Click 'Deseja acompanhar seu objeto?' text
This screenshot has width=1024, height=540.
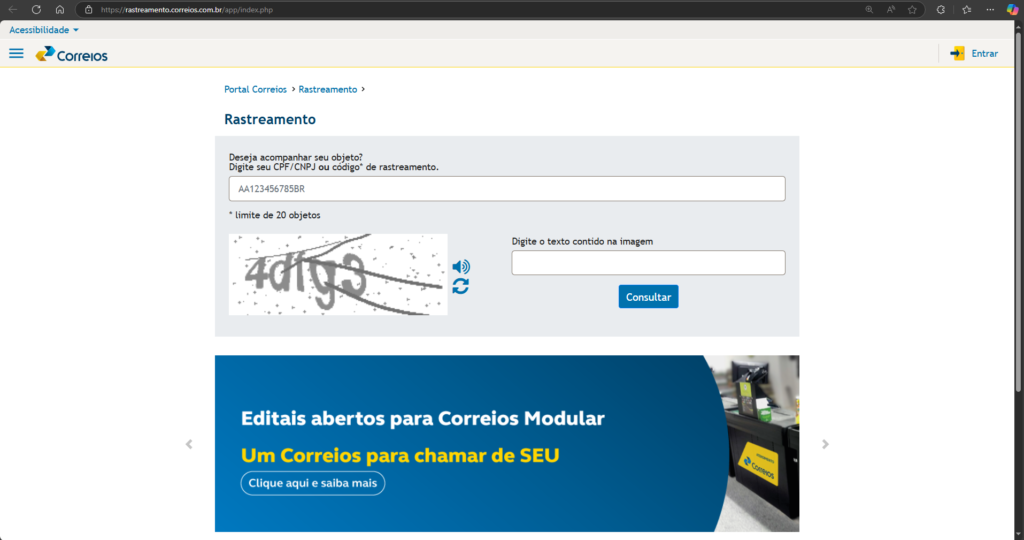[295, 157]
